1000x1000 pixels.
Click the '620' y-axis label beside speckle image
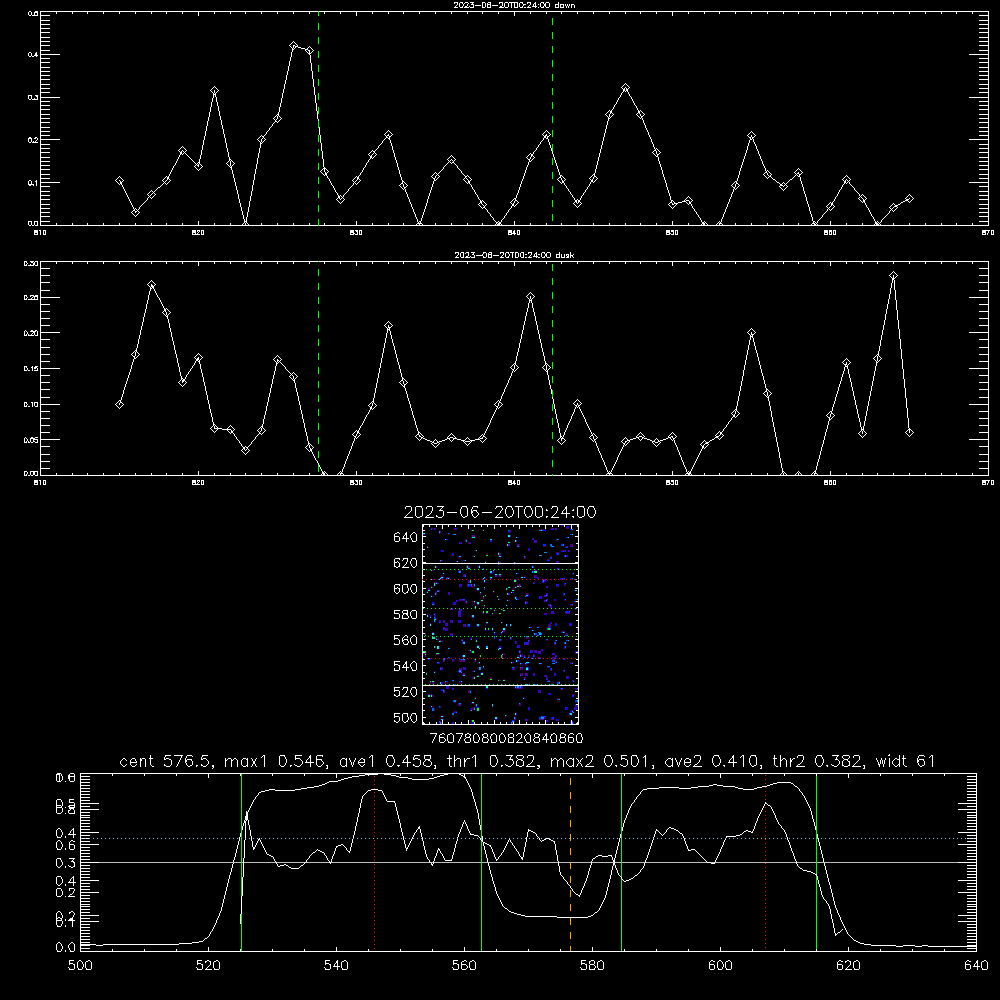click(406, 563)
